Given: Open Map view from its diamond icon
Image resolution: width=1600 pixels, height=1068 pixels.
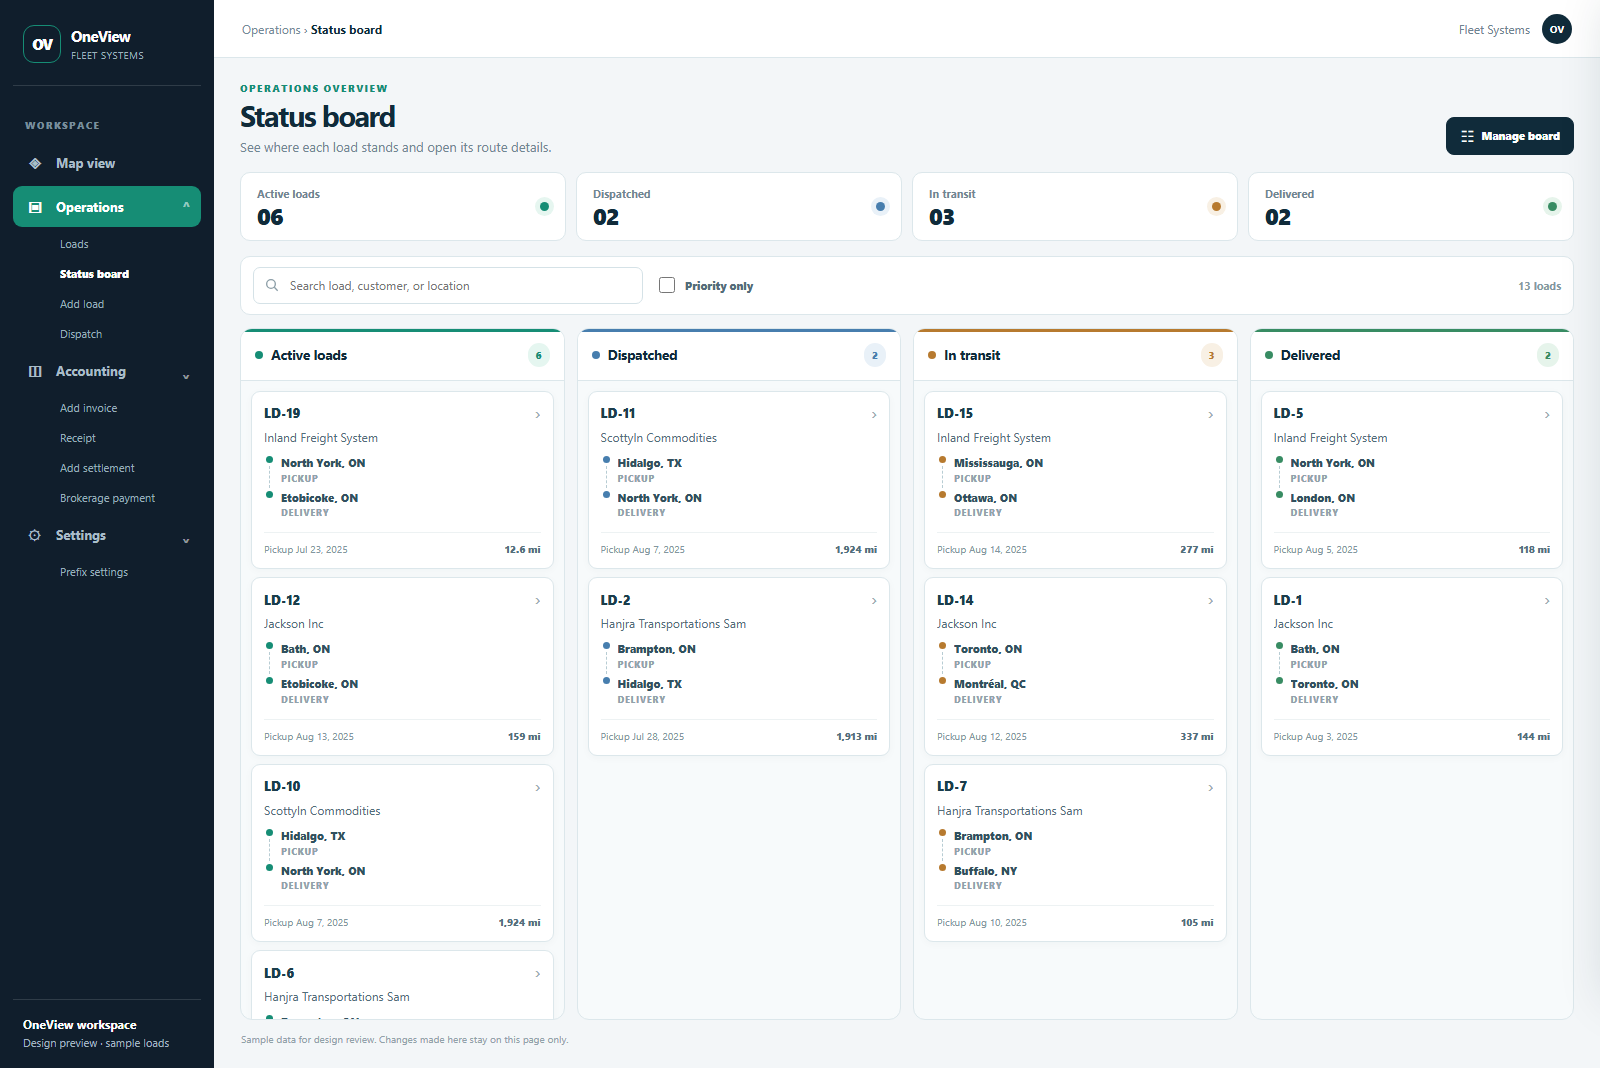Looking at the screenshot, I should point(35,163).
